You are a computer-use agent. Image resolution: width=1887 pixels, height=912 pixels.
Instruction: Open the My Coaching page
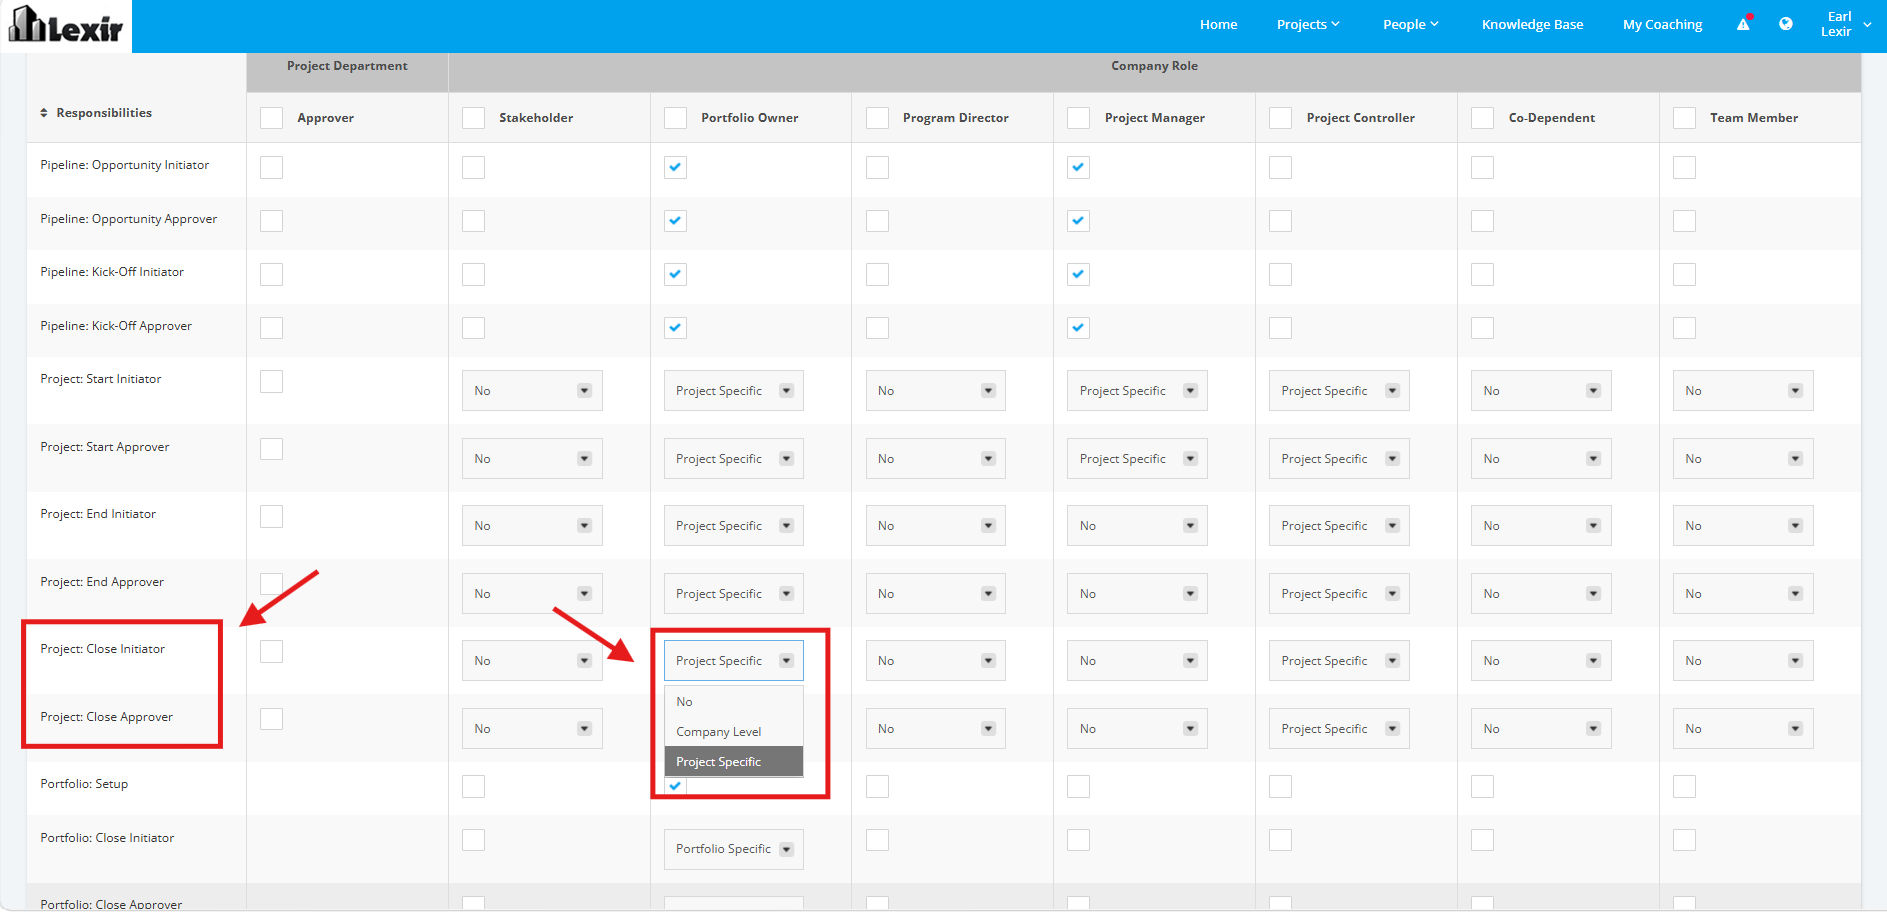[x=1662, y=24]
